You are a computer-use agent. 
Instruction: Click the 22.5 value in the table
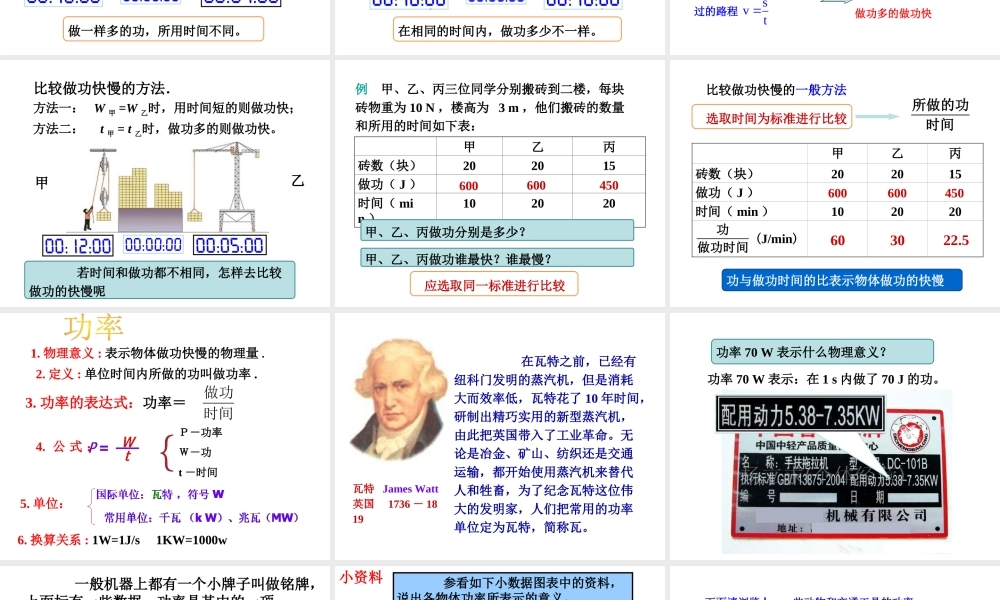tap(955, 240)
